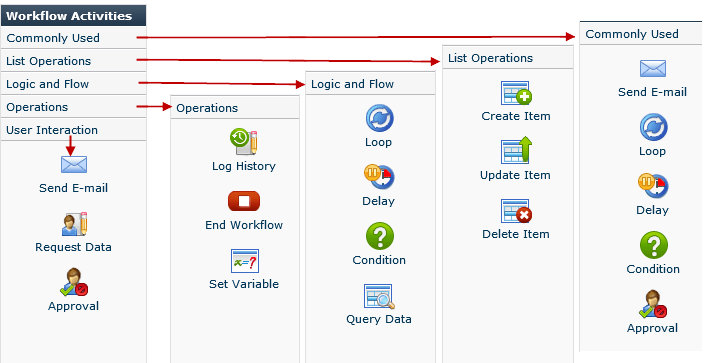
Task: Click Condition label in Logic and Flow panel
Action: (x=379, y=260)
